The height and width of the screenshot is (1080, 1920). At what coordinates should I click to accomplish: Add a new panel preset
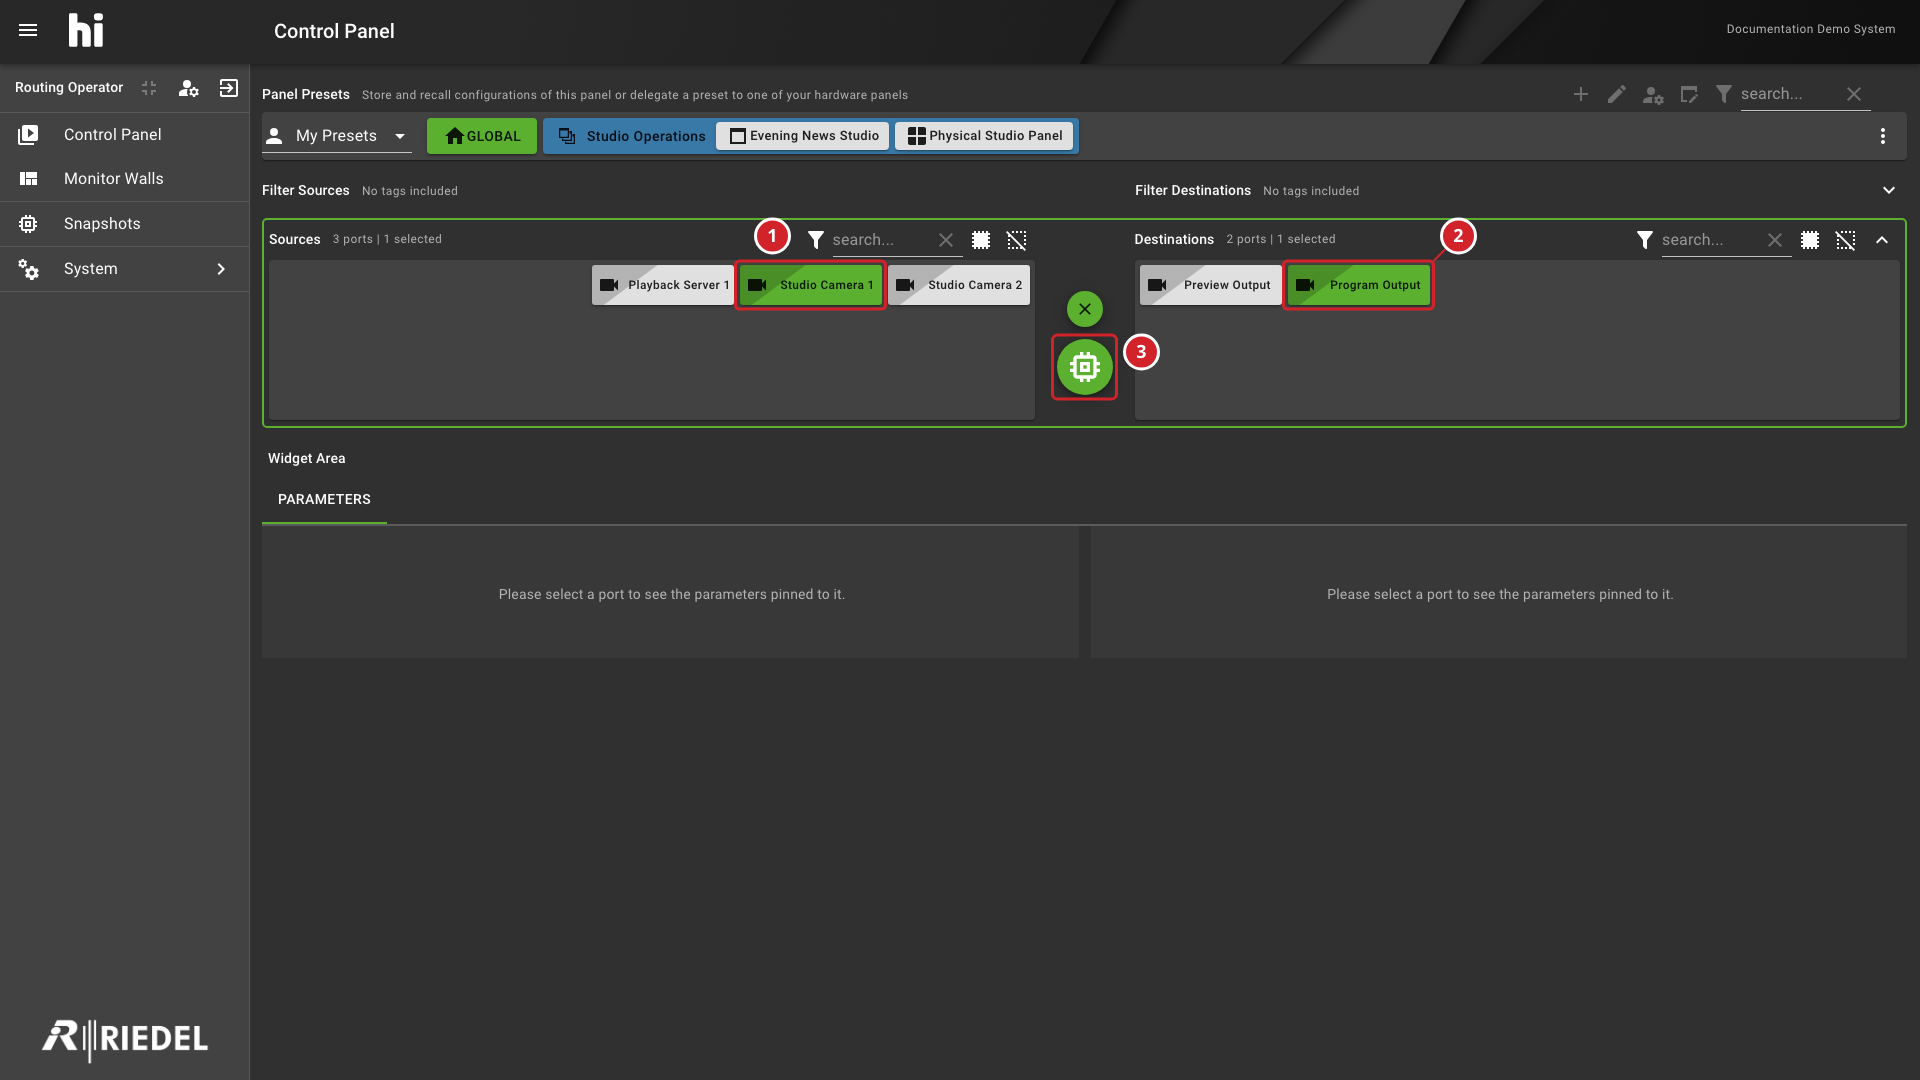pos(1581,94)
